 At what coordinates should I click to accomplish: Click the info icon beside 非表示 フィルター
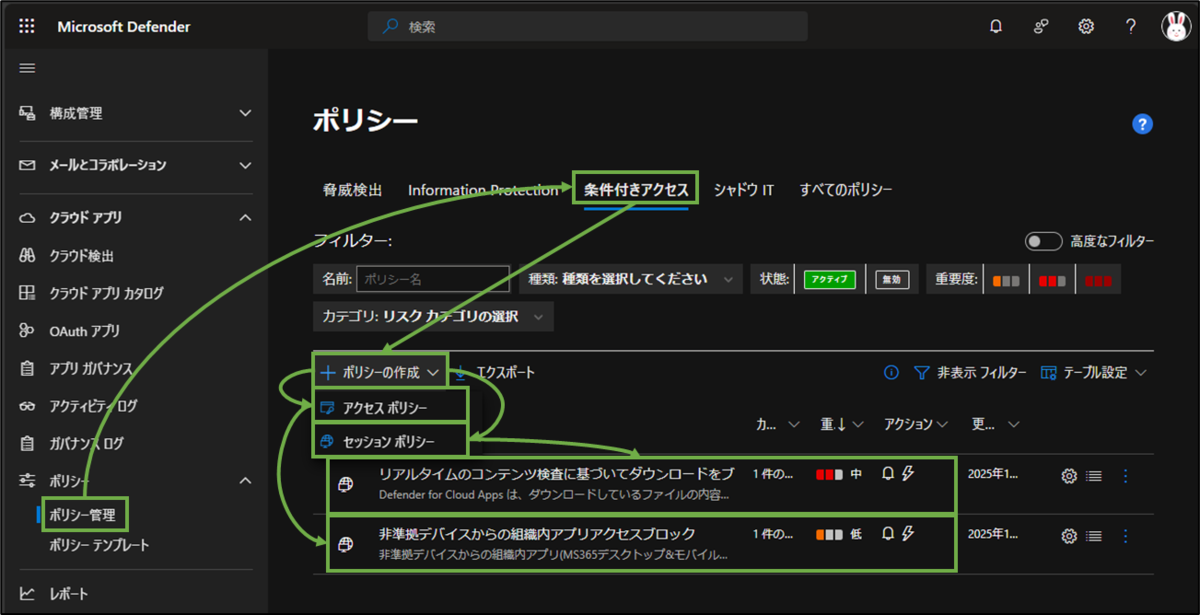point(892,373)
